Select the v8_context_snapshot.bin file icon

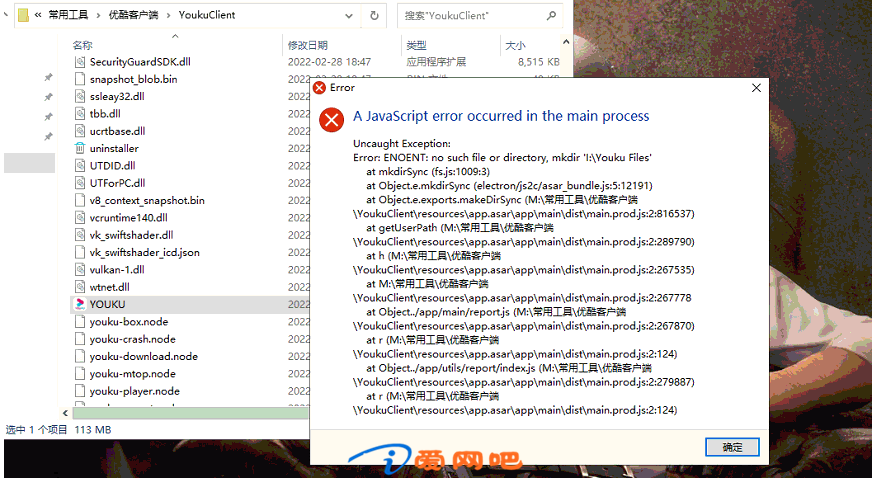(80, 200)
